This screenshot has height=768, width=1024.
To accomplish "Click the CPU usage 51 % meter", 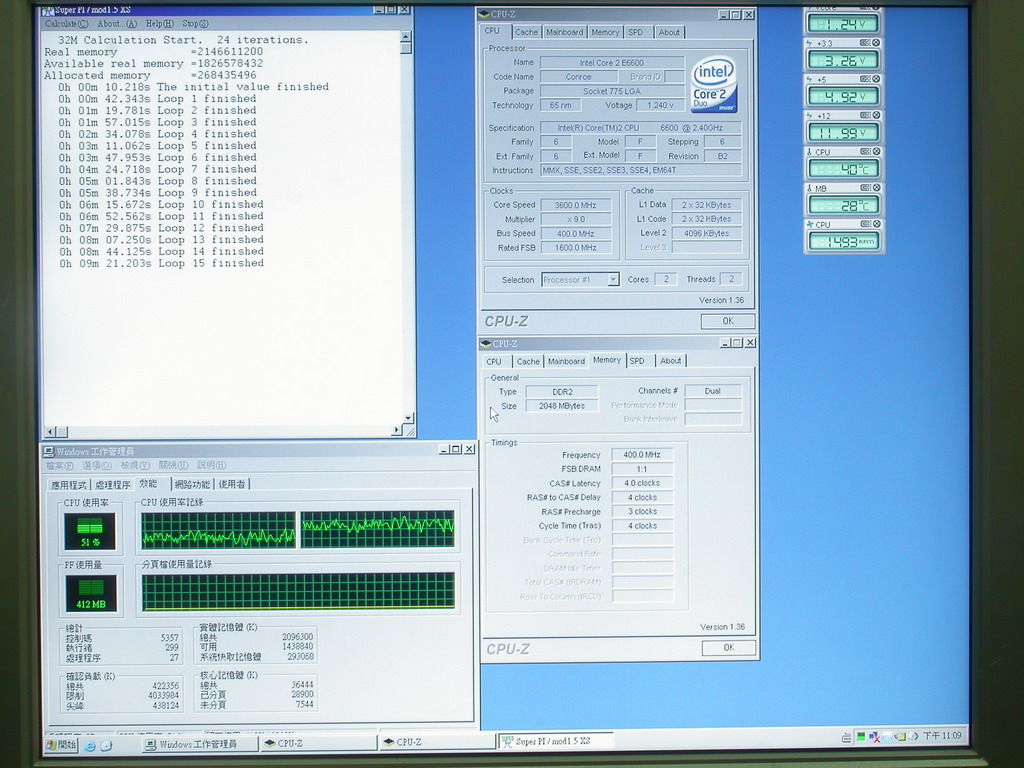I will click(x=90, y=530).
